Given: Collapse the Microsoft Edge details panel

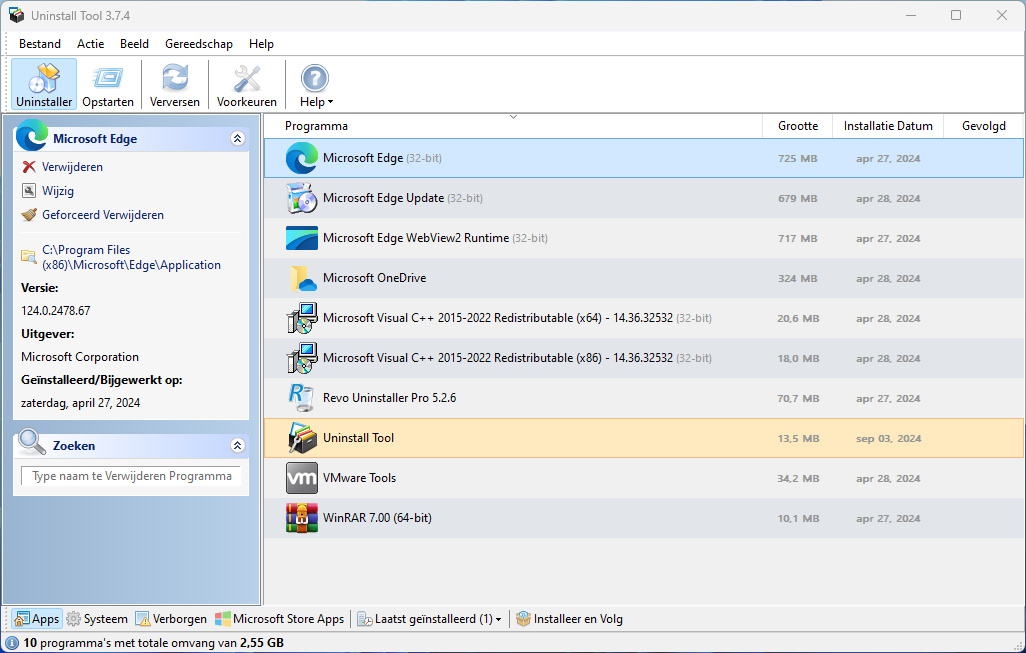Looking at the screenshot, I should (238, 138).
